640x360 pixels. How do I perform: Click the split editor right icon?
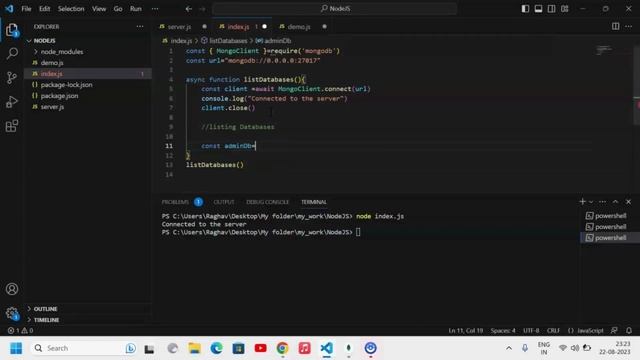[x=616, y=27]
